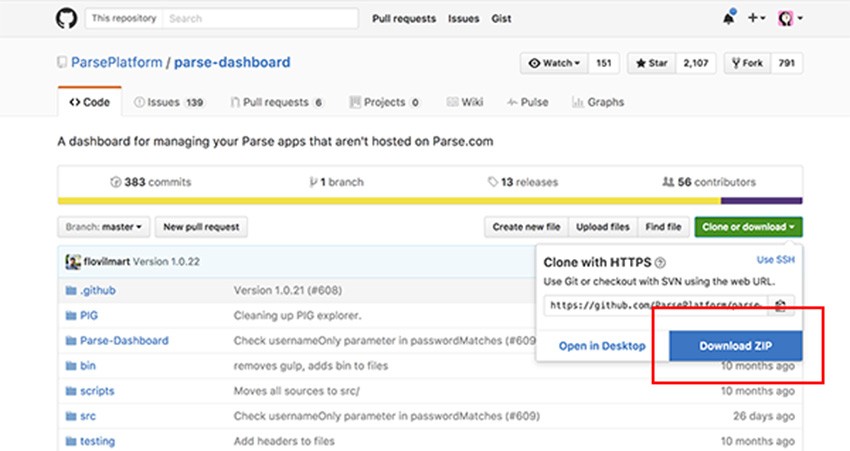
Task: Switch to the Wiki tab
Action: tap(465, 102)
